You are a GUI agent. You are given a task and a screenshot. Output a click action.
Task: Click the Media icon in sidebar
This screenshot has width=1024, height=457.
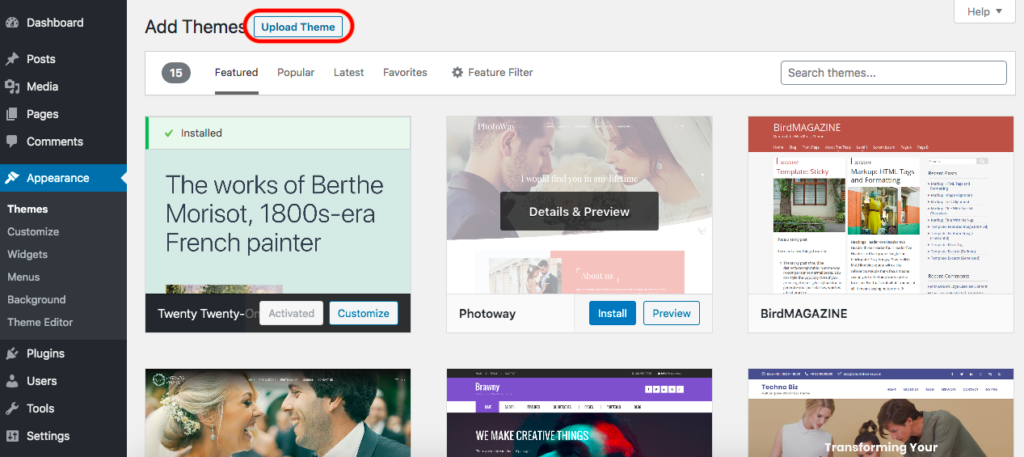tap(12, 87)
